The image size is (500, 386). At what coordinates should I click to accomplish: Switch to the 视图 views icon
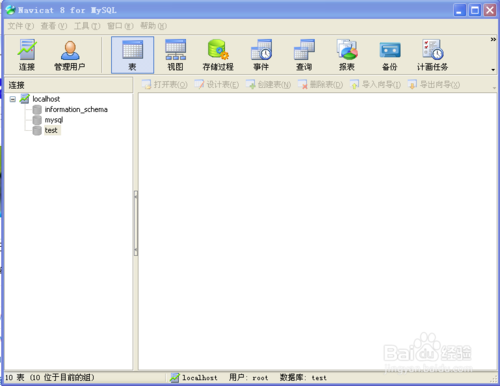(175, 55)
